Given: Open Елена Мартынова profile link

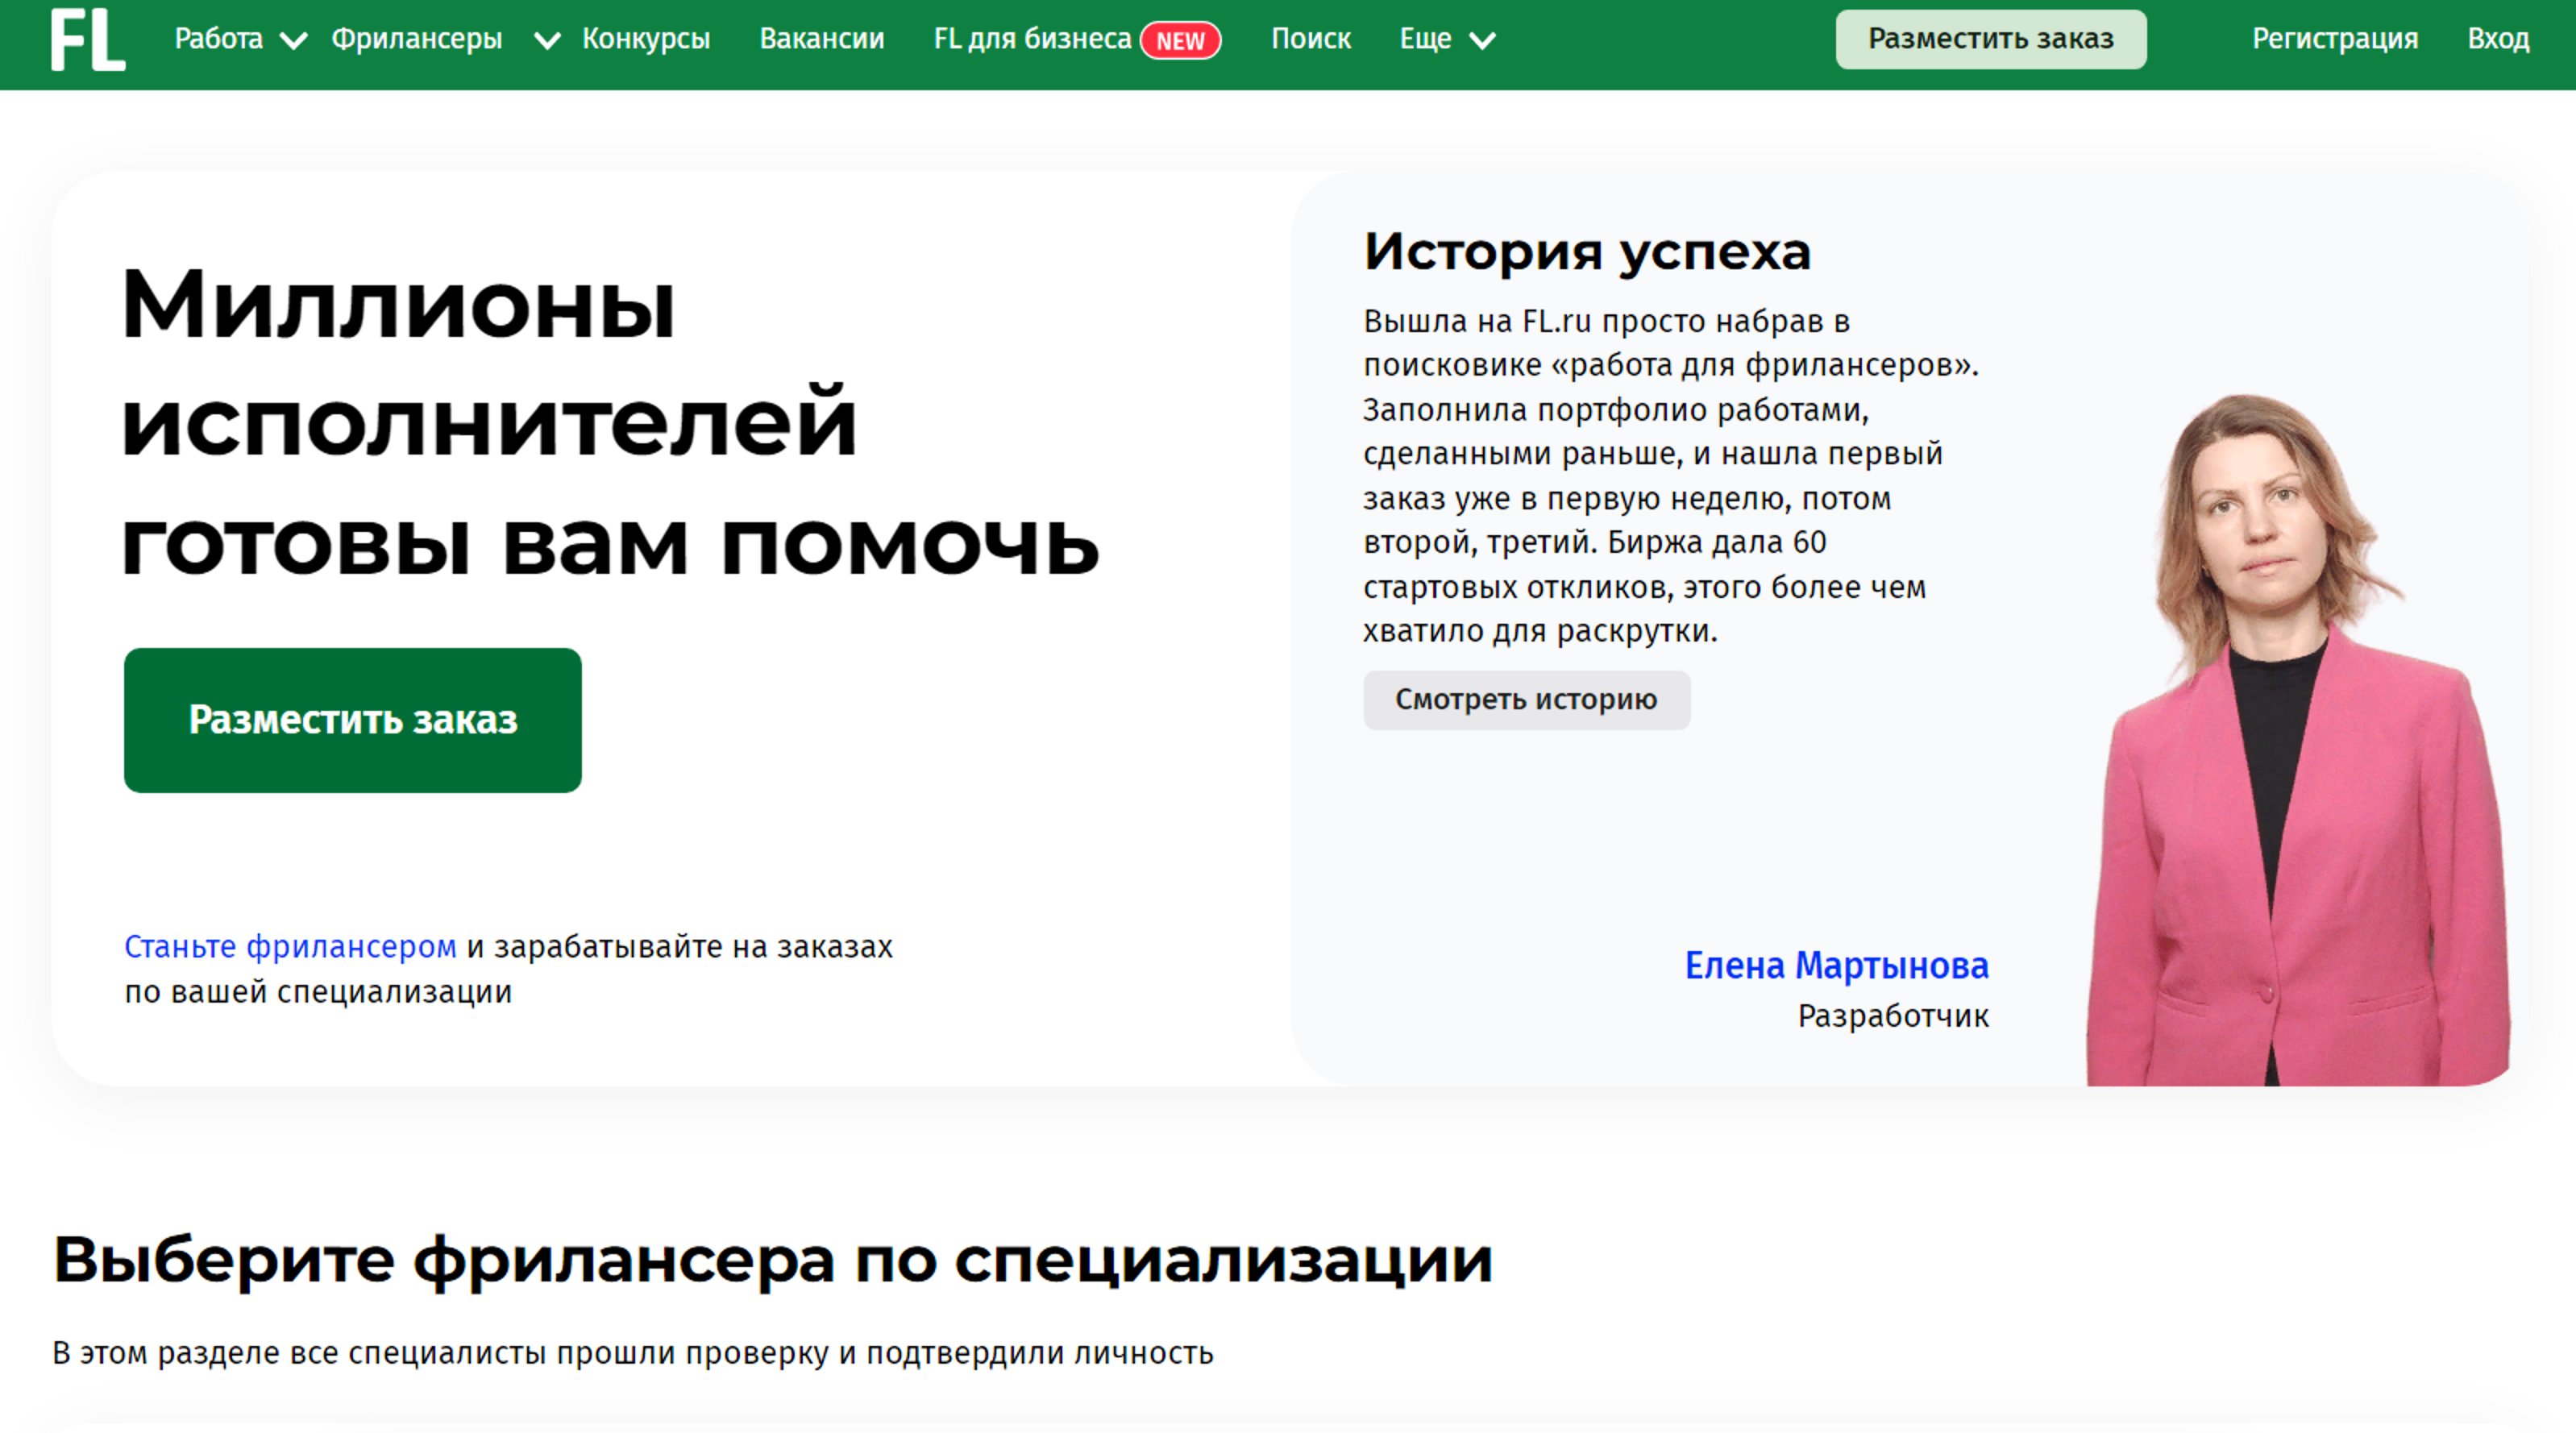Looking at the screenshot, I should [1836, 965].
